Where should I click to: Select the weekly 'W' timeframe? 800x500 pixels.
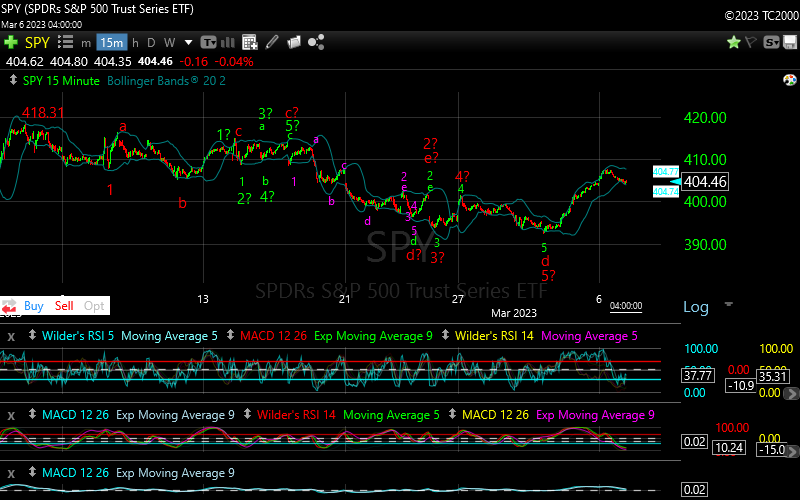tap(169, 43)
